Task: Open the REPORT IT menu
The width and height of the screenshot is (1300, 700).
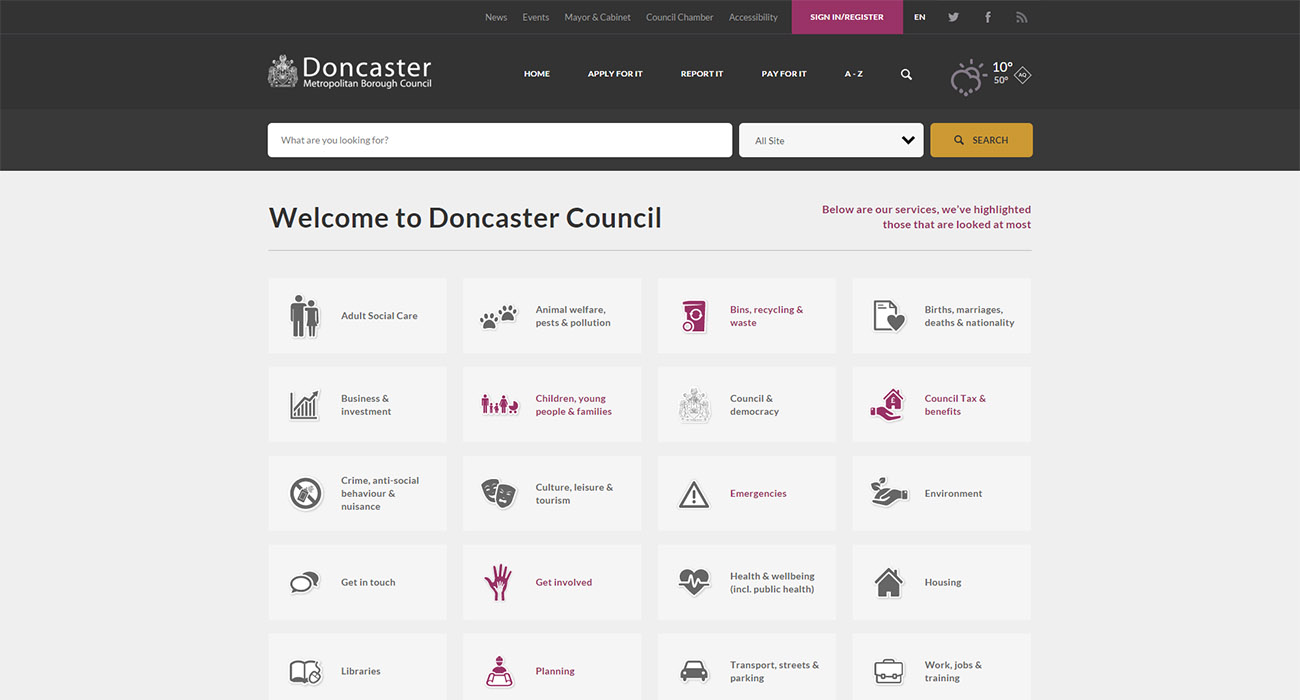Action: (x=702, y=74)
